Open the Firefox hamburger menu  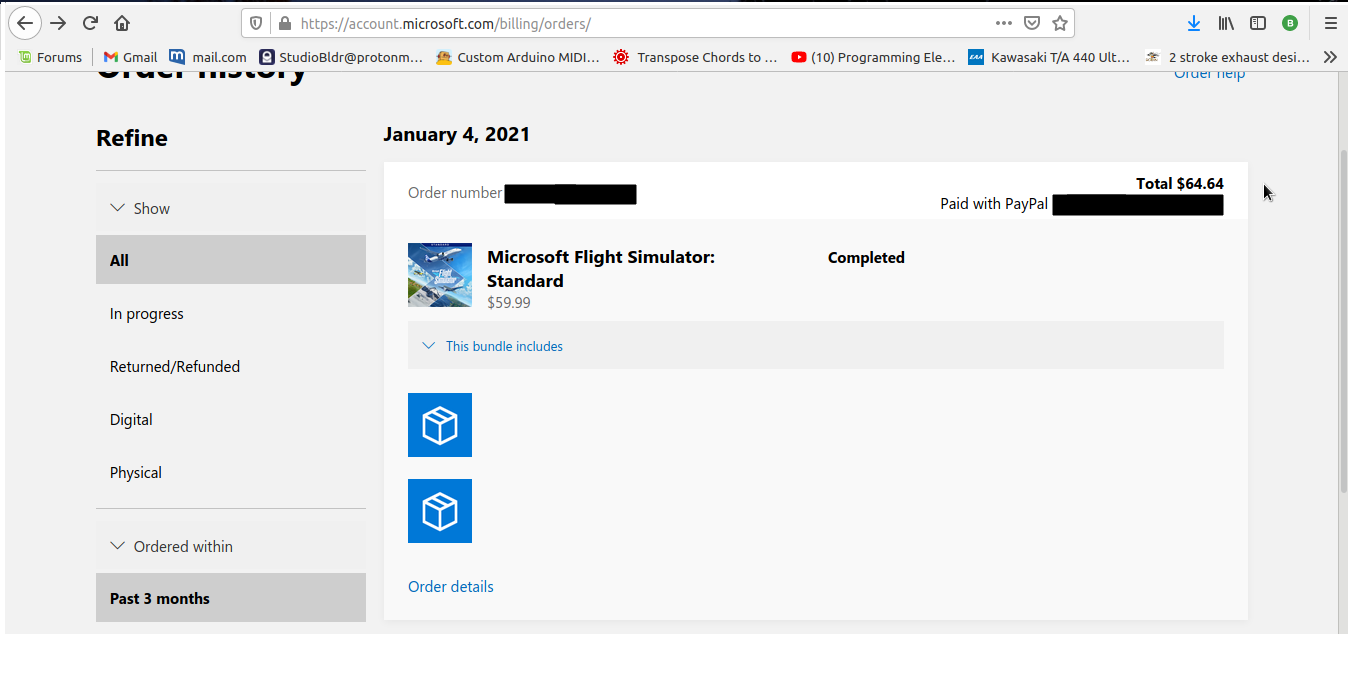click(x=1330, y=23)
